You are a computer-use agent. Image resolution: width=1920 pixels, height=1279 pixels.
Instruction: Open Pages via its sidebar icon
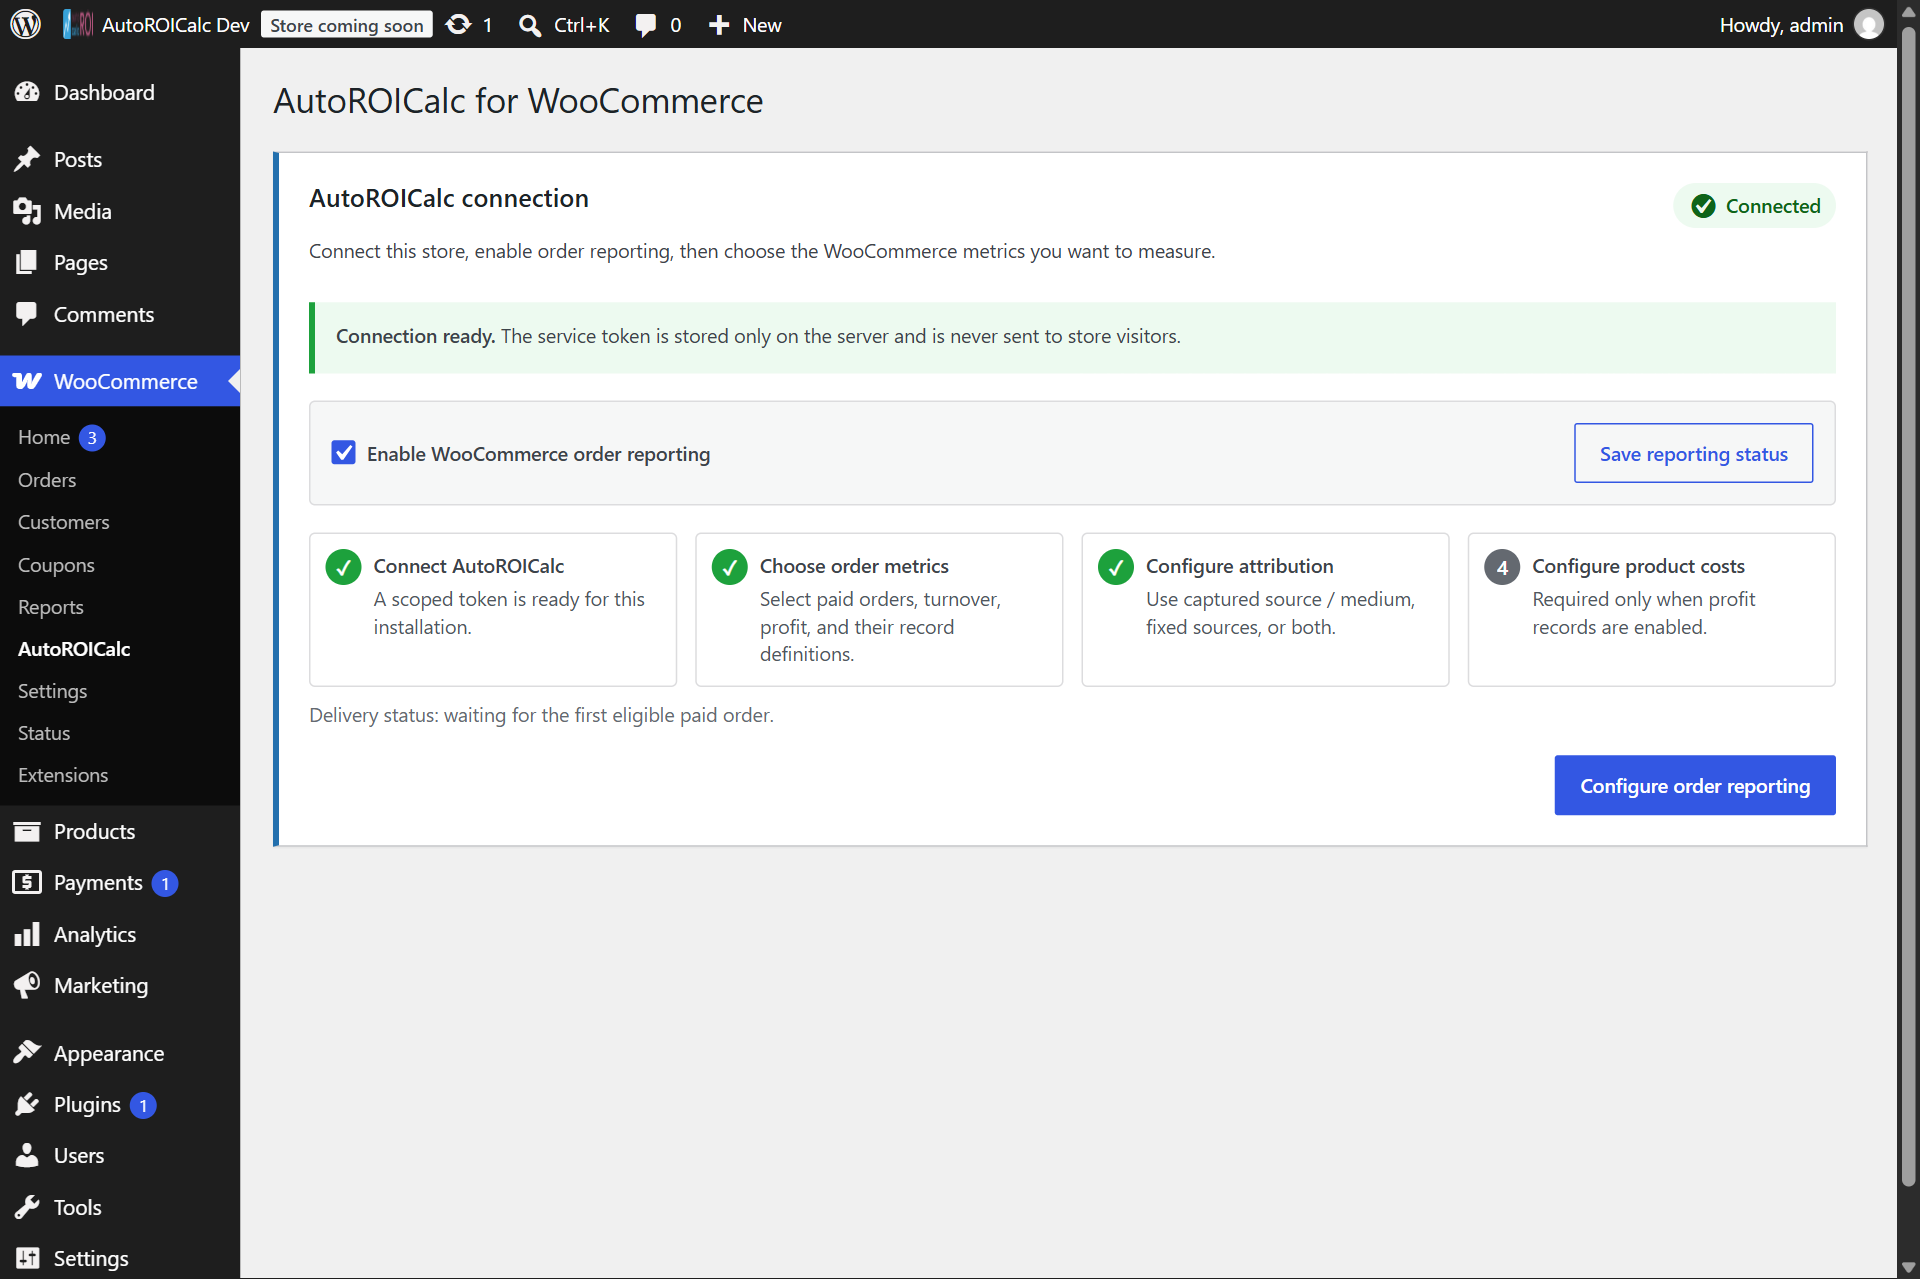tap(27, 262)
